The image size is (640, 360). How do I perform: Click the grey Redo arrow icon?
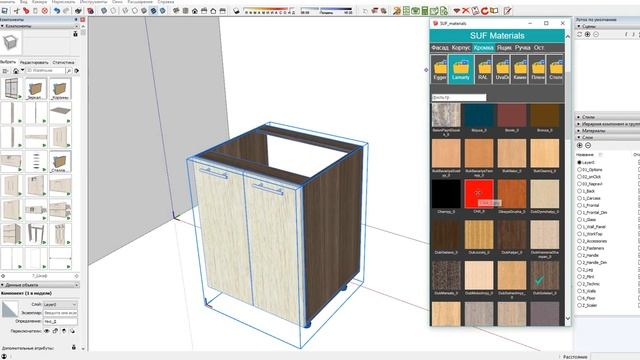tap(66, 11)
